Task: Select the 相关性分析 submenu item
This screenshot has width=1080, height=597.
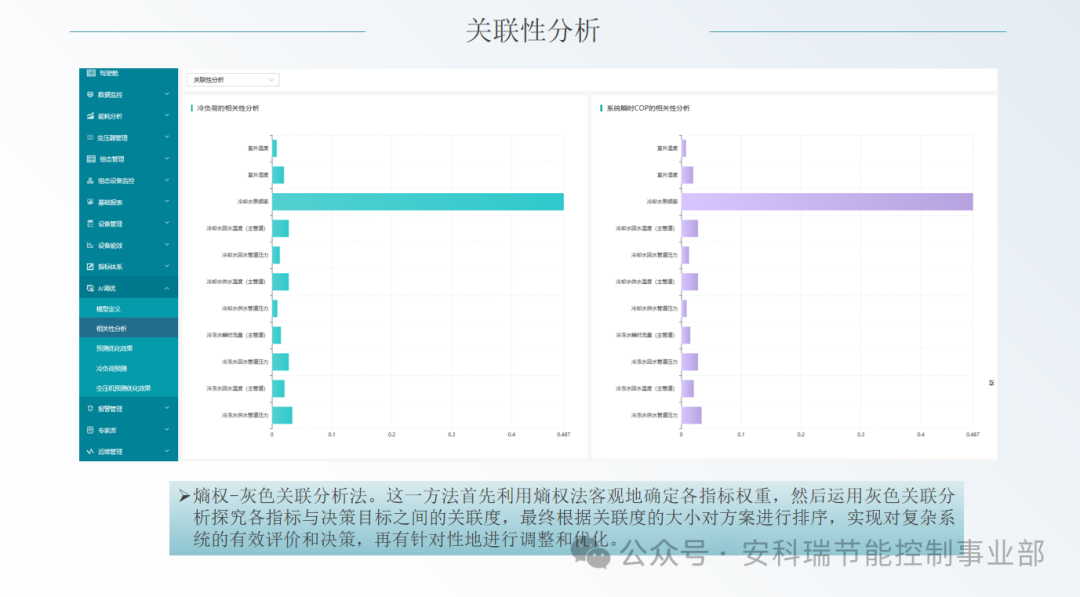Action: (x=129, y=328)
